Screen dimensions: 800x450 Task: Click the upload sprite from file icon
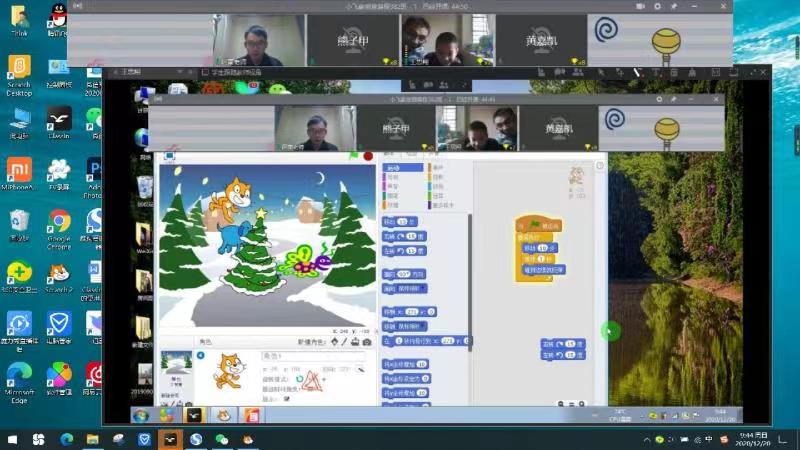click(x=355, y=341)
